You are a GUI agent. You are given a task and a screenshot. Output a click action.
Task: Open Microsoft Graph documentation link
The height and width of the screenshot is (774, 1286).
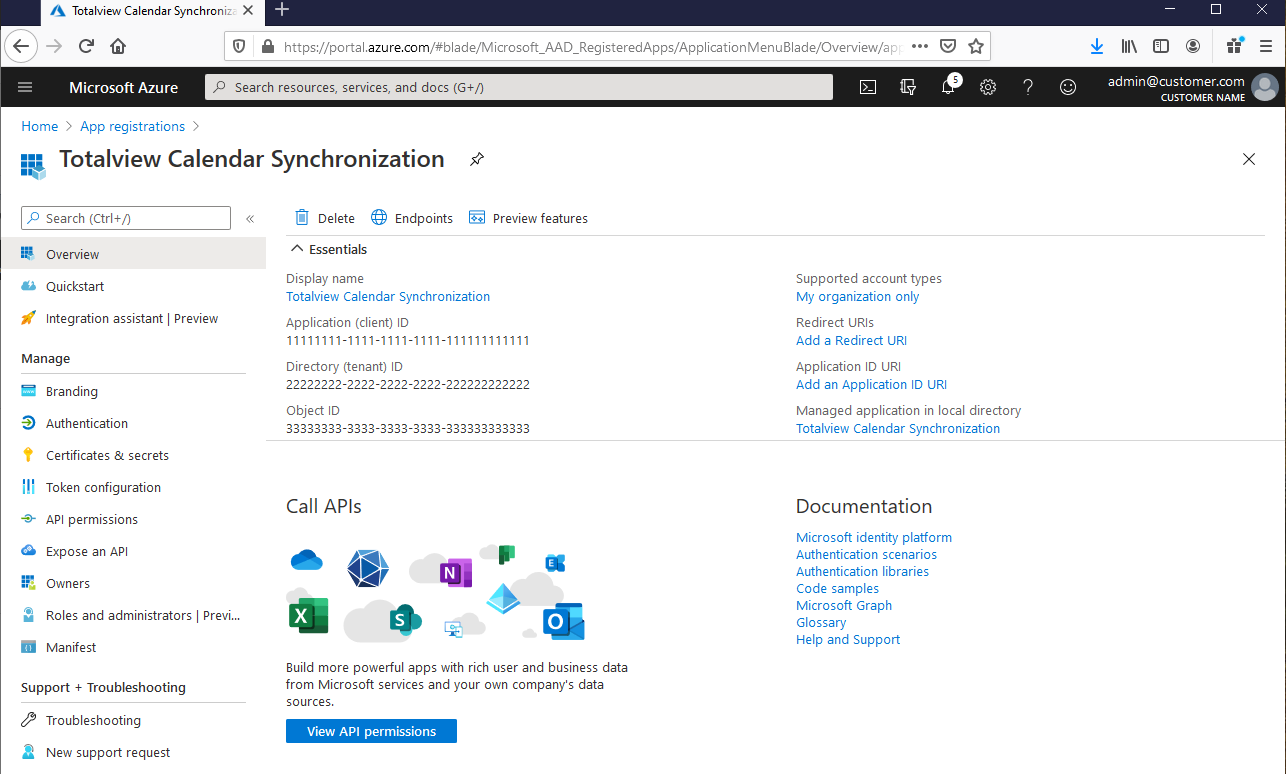point(844,605)
